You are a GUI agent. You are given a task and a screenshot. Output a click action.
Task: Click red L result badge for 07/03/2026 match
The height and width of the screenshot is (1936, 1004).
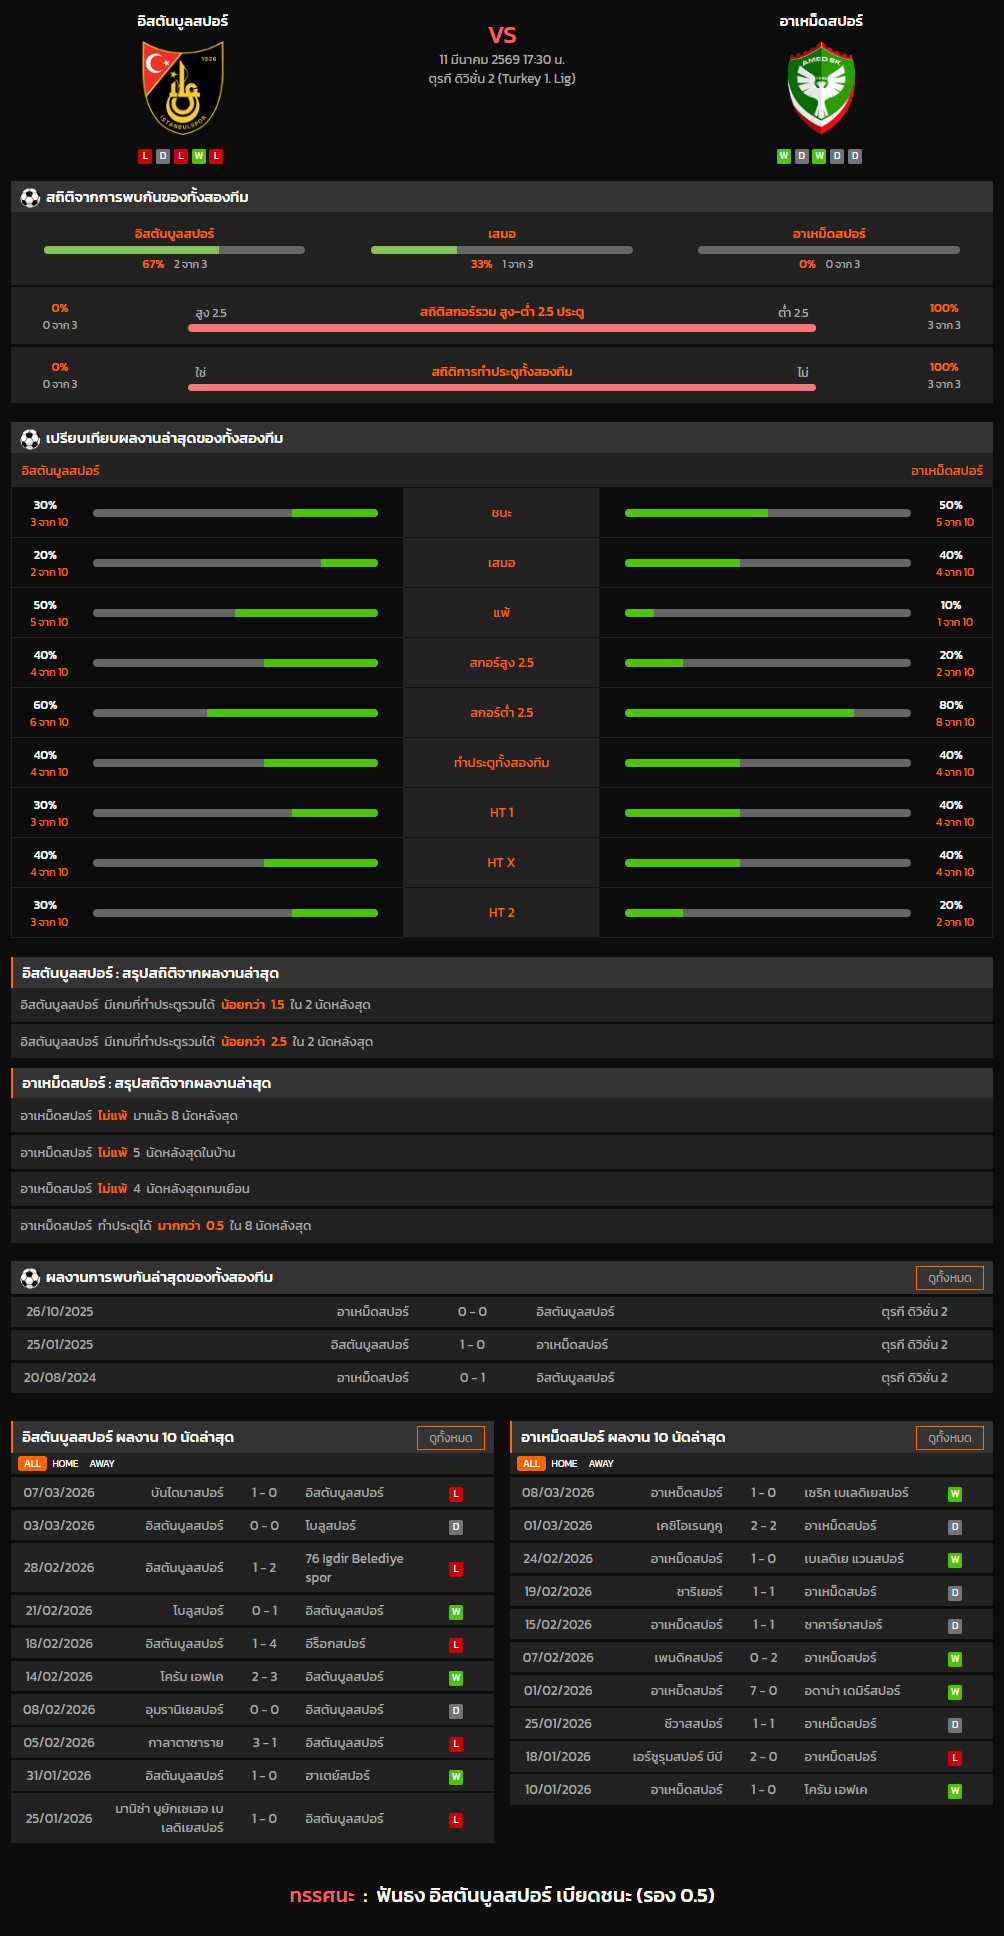[456, 1494]
